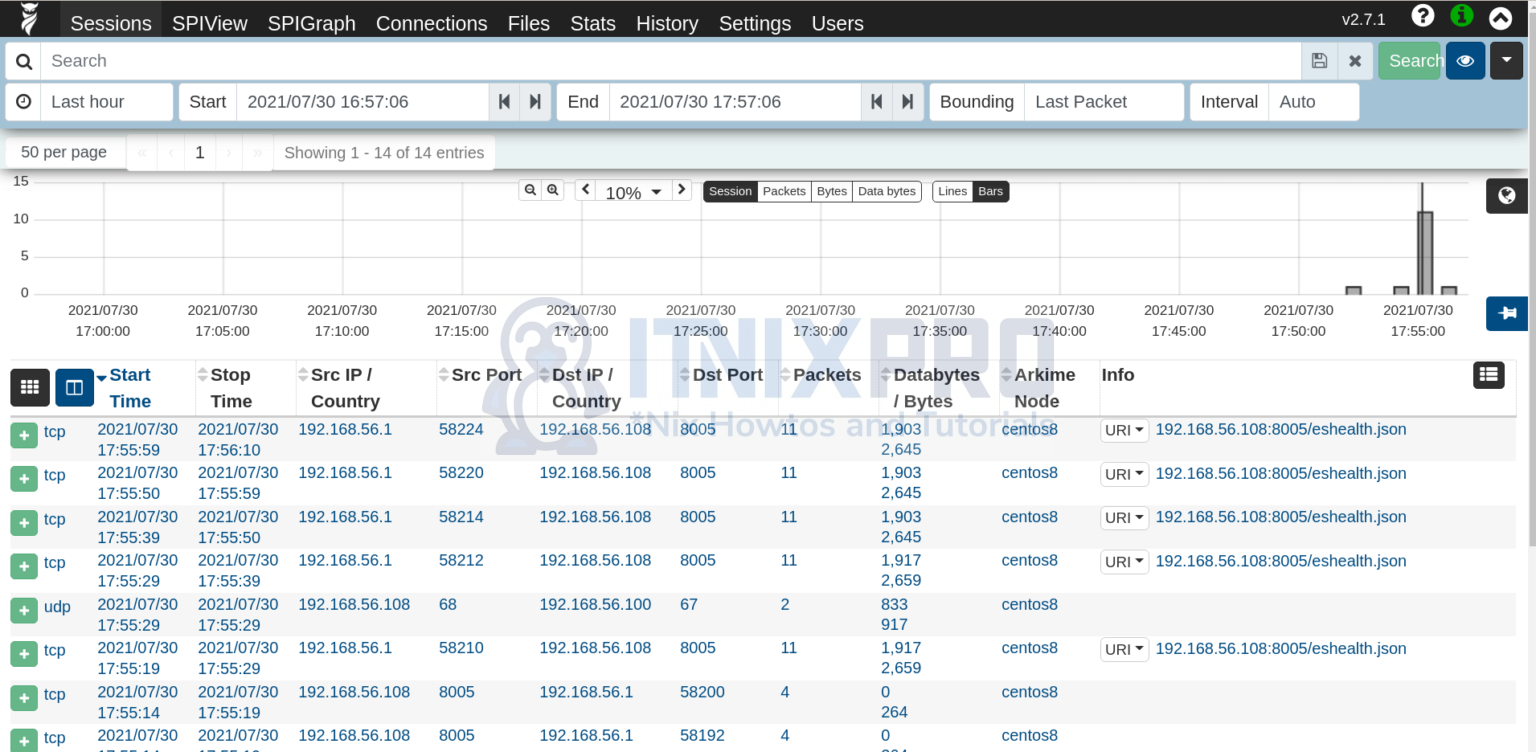Click the blue column-width toggle button
1536x752 pixels.
pyautogui.click(x=74, y=387)
